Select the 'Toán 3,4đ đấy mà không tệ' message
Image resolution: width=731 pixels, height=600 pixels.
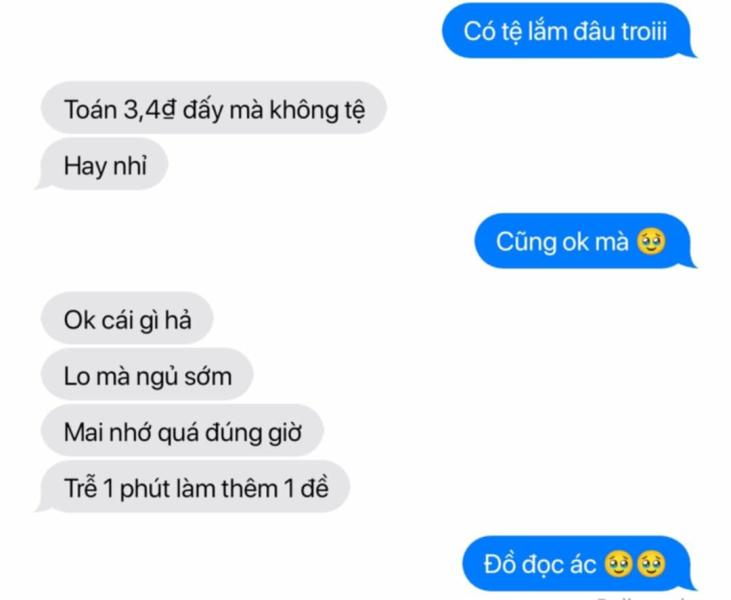[x=214, y=108]
